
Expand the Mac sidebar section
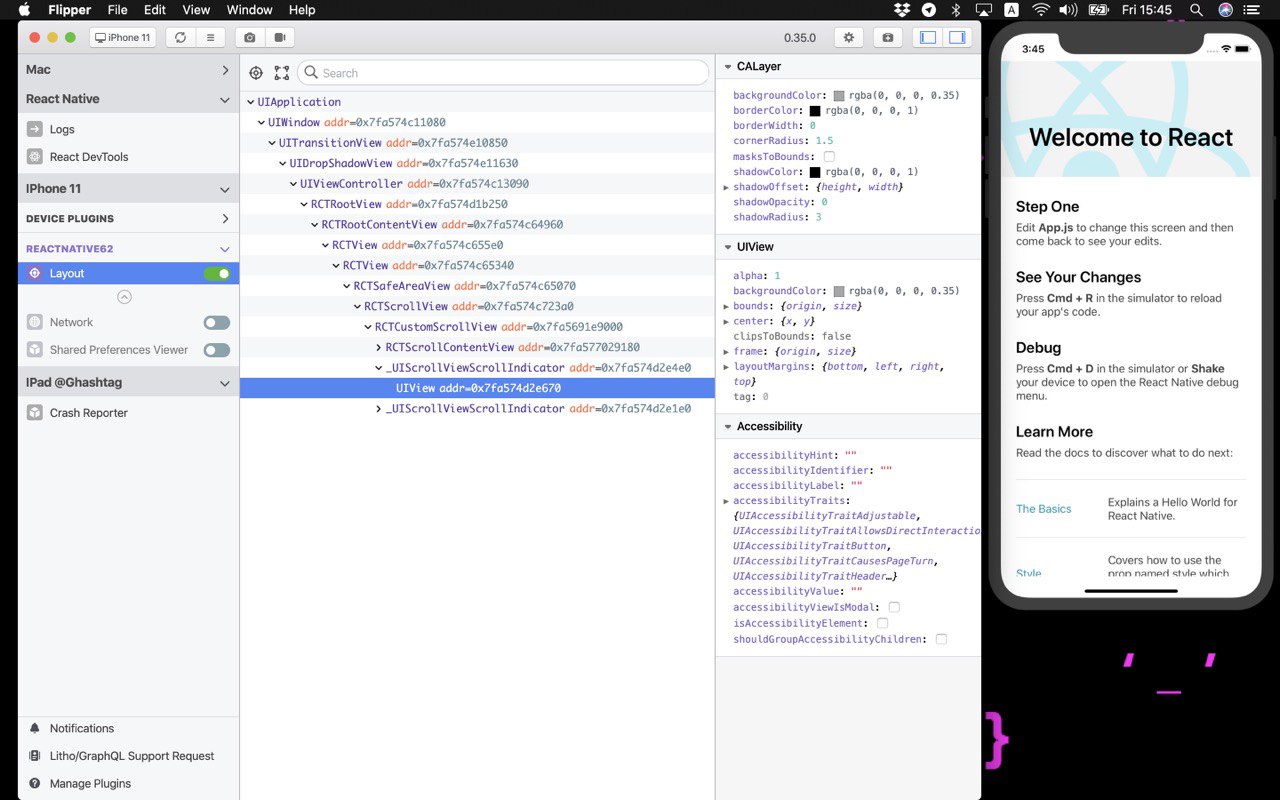(225, 70)
